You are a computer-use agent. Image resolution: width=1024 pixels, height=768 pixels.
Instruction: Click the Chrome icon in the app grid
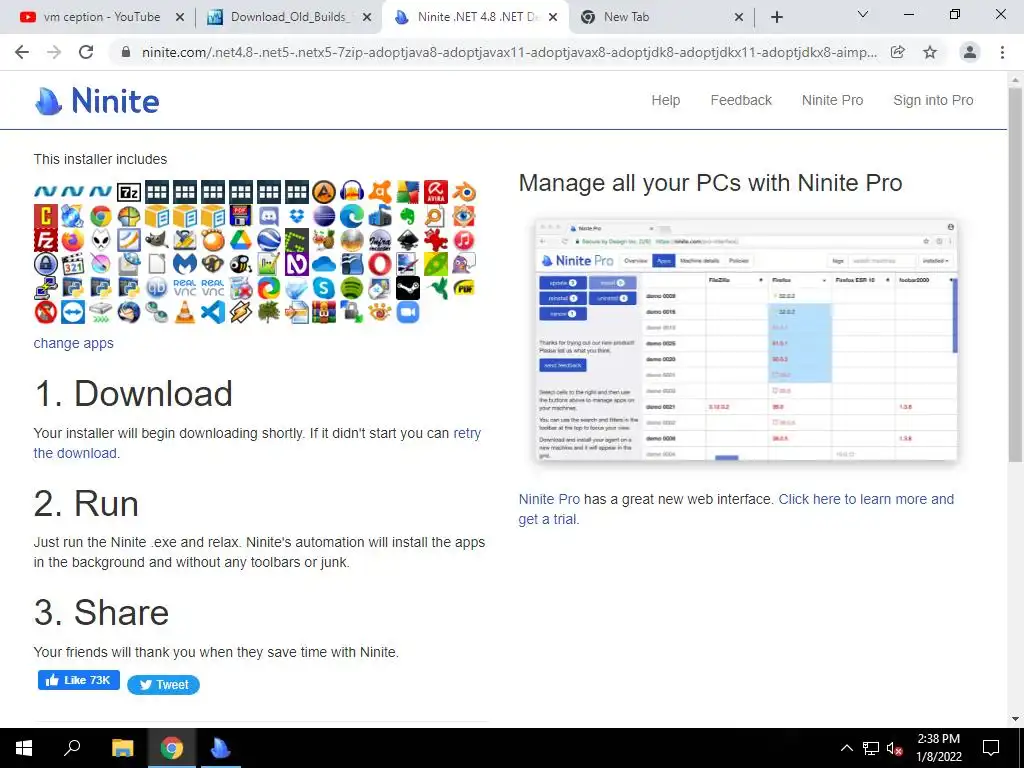coord(101,216)
